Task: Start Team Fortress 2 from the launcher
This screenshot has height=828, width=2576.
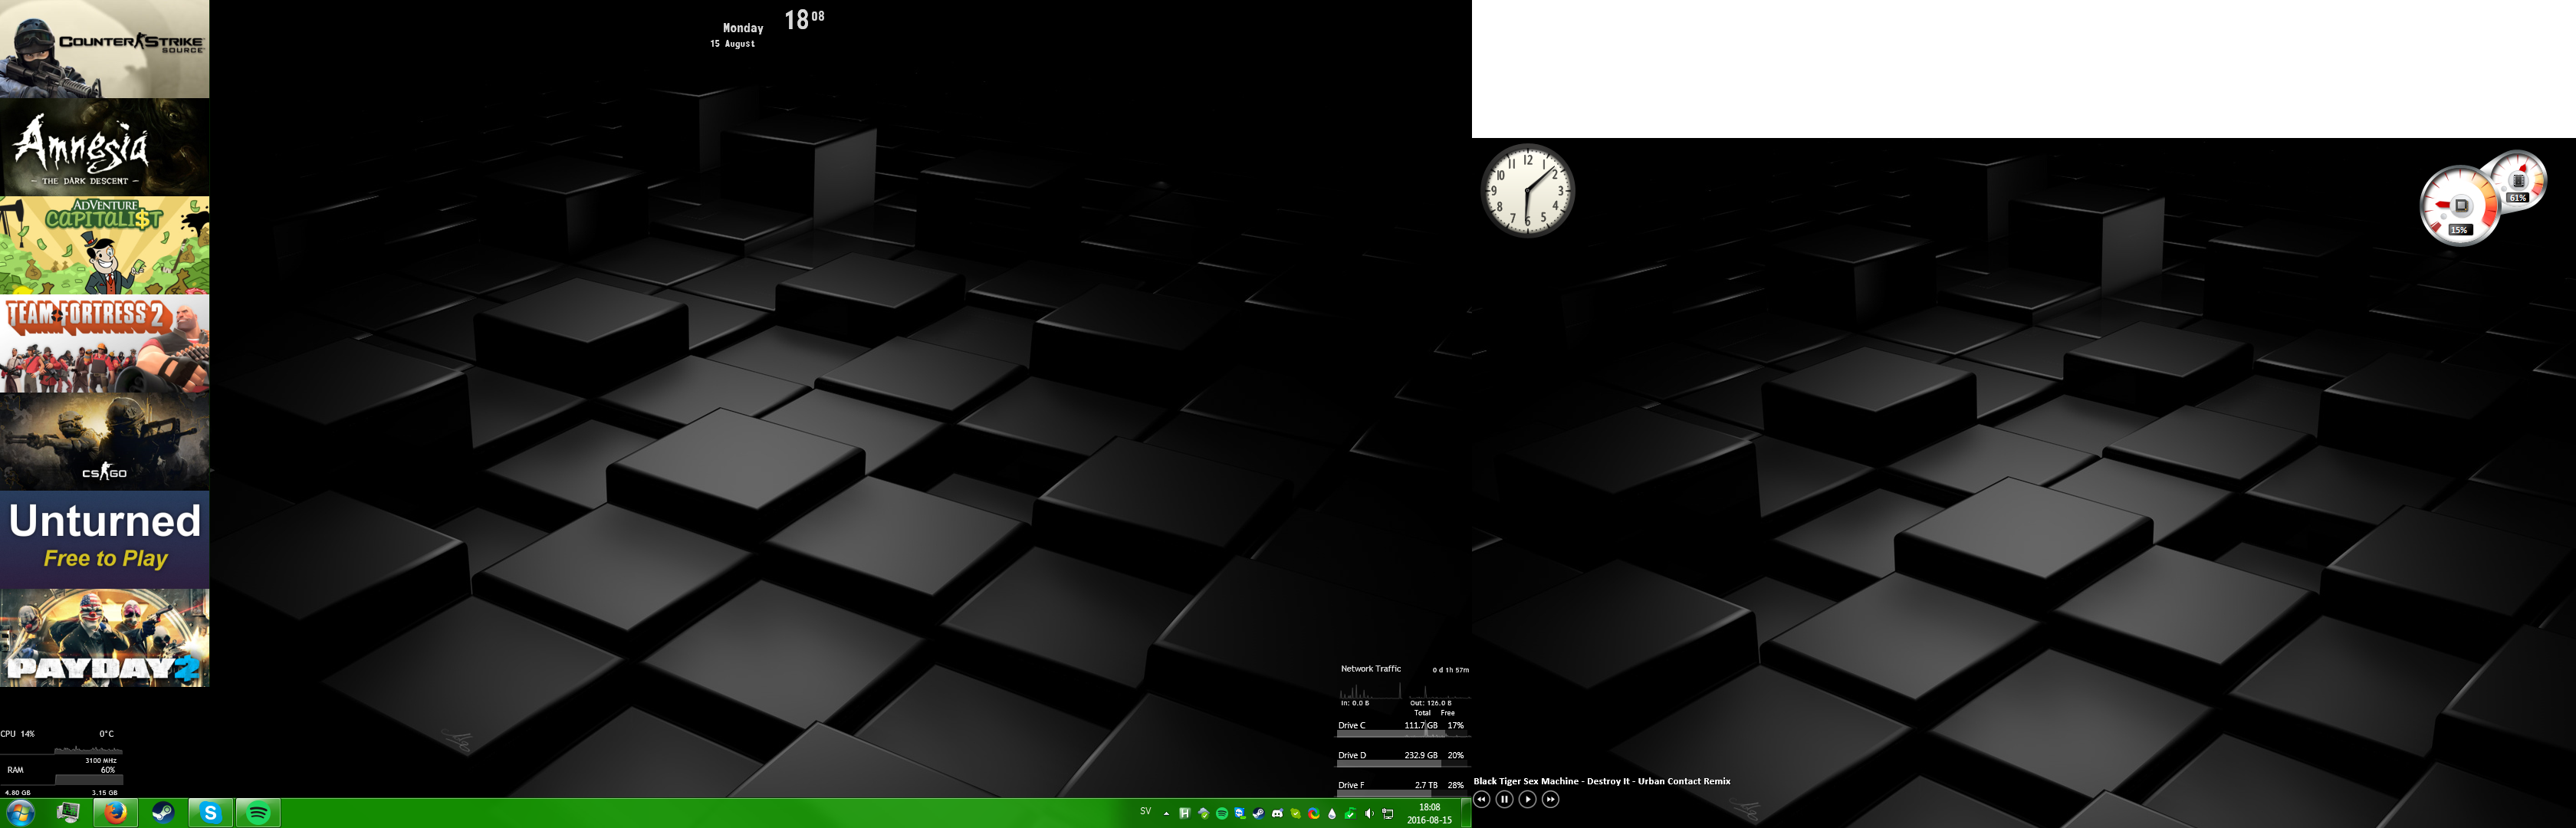Action: [x=104, y=343]
